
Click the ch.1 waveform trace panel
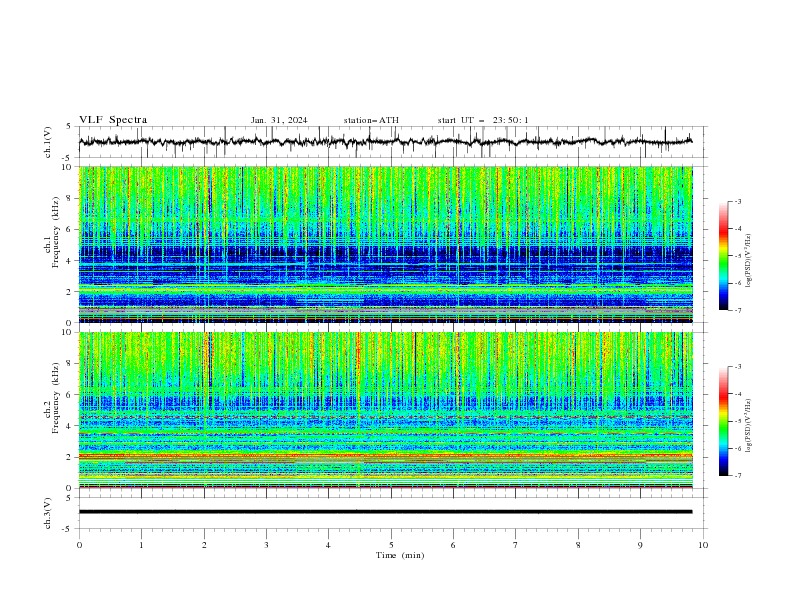point(390,142)
